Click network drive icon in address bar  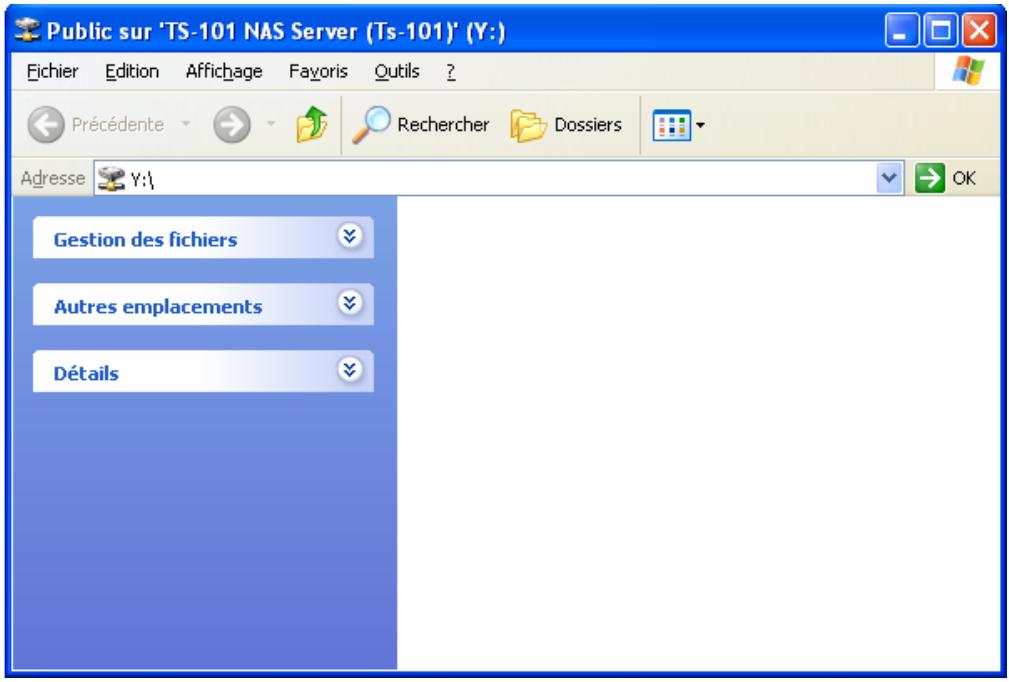pos(111,179)
